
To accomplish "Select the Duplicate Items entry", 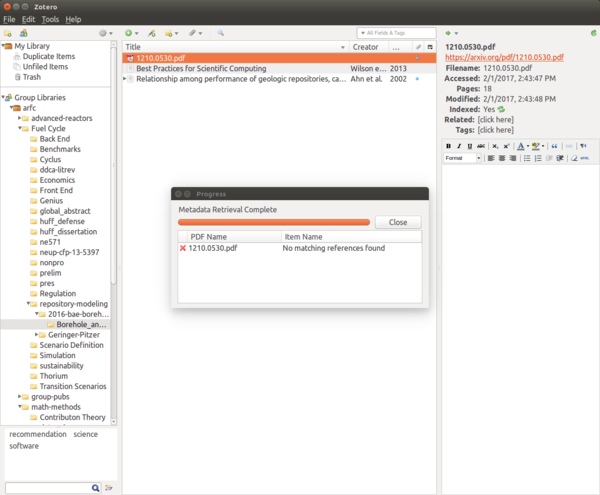I will click(x=49, y=56).
